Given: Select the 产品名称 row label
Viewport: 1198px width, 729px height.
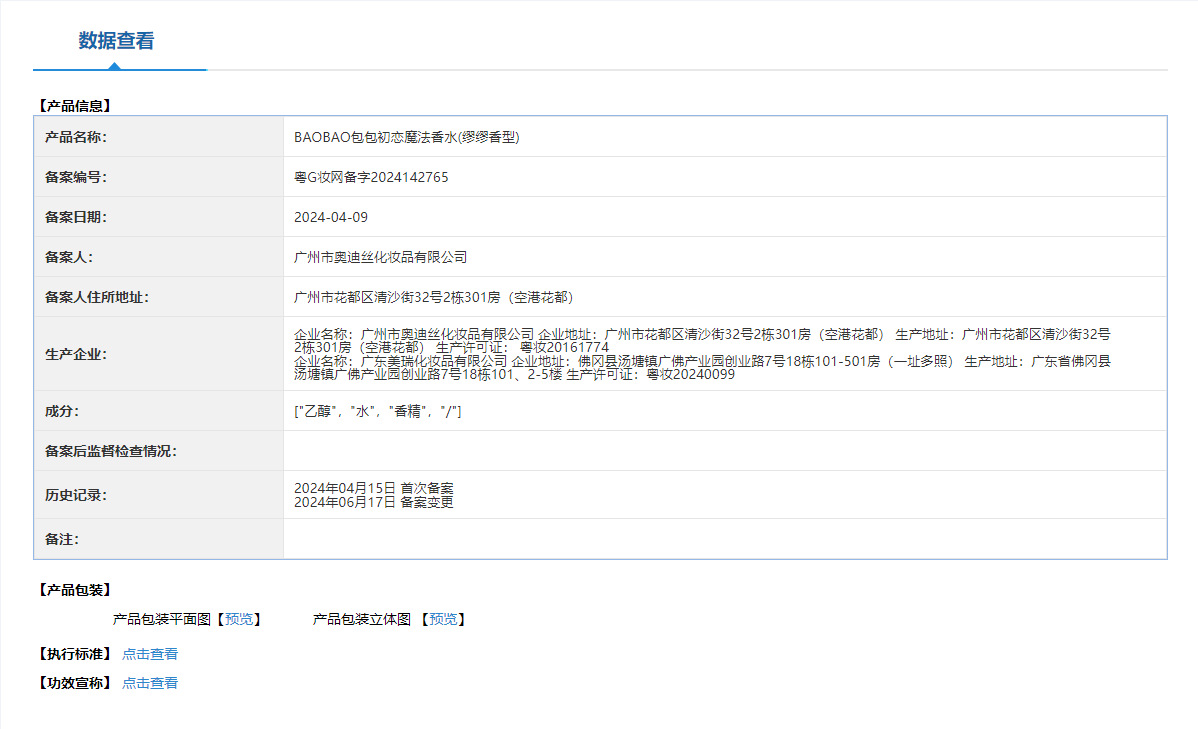Looking at the screenshot, I should point(76,138).
